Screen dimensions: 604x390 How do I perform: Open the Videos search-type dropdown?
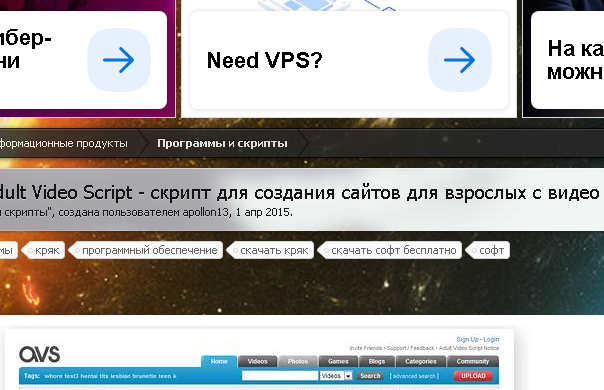(336, 376)
